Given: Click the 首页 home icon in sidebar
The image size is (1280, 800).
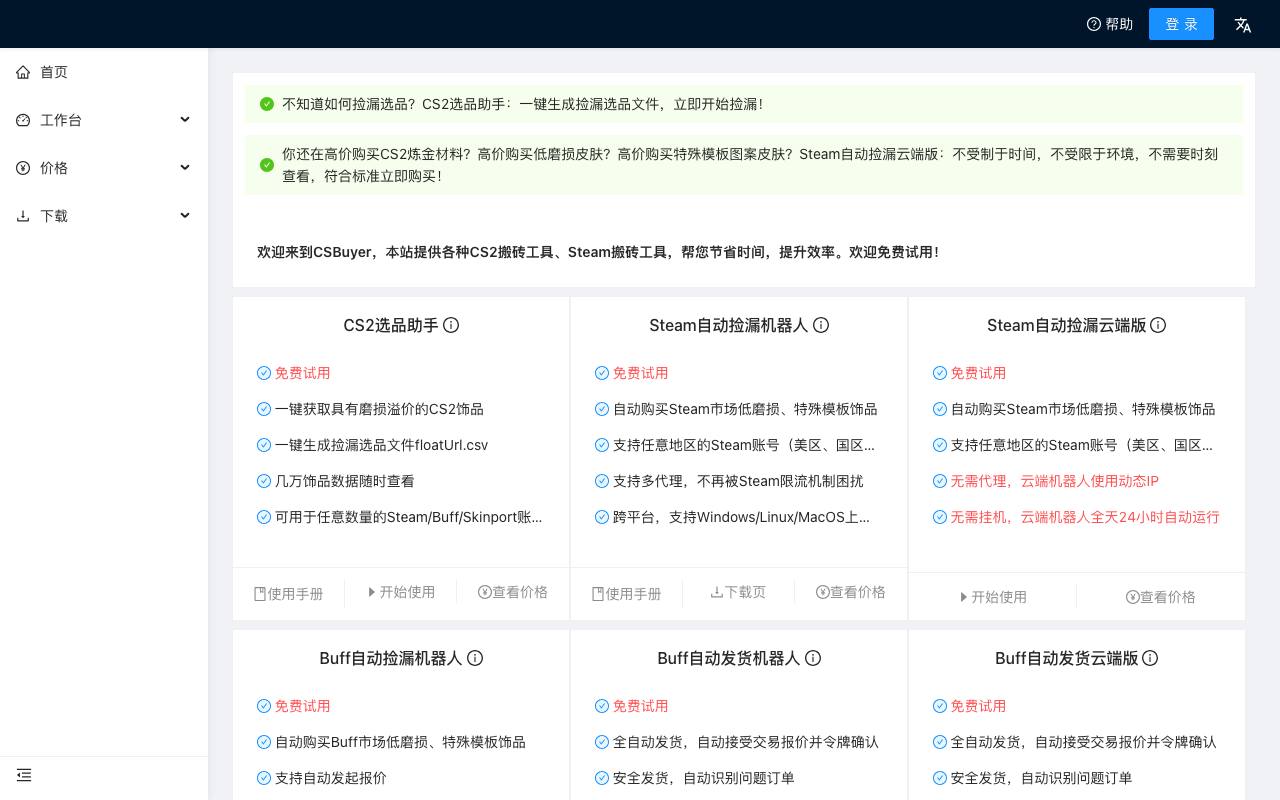Looking at the screenshot, I should (x=23, y=72).
